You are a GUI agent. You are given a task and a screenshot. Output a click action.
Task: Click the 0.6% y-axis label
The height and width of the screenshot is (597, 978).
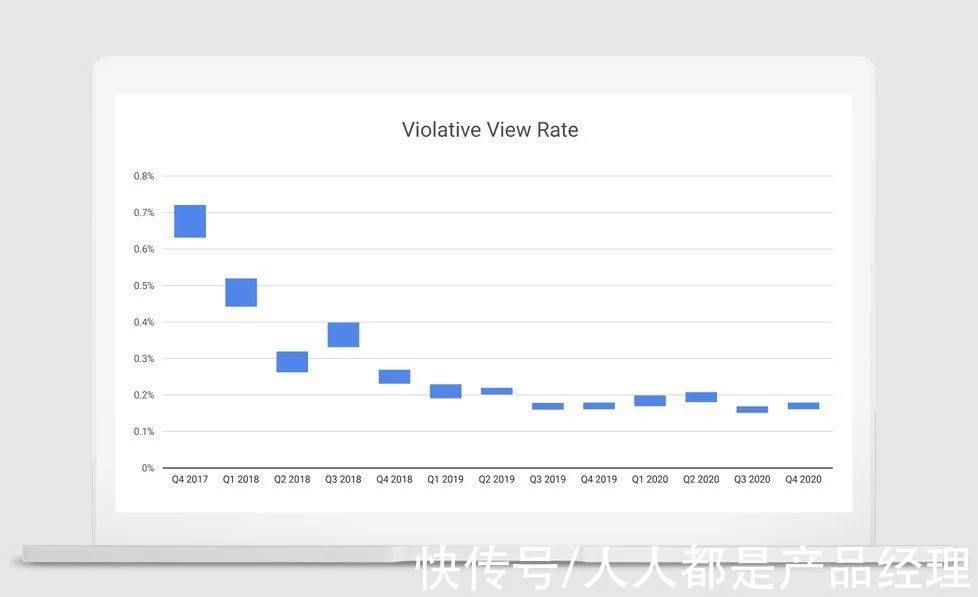tap(143, 249)
